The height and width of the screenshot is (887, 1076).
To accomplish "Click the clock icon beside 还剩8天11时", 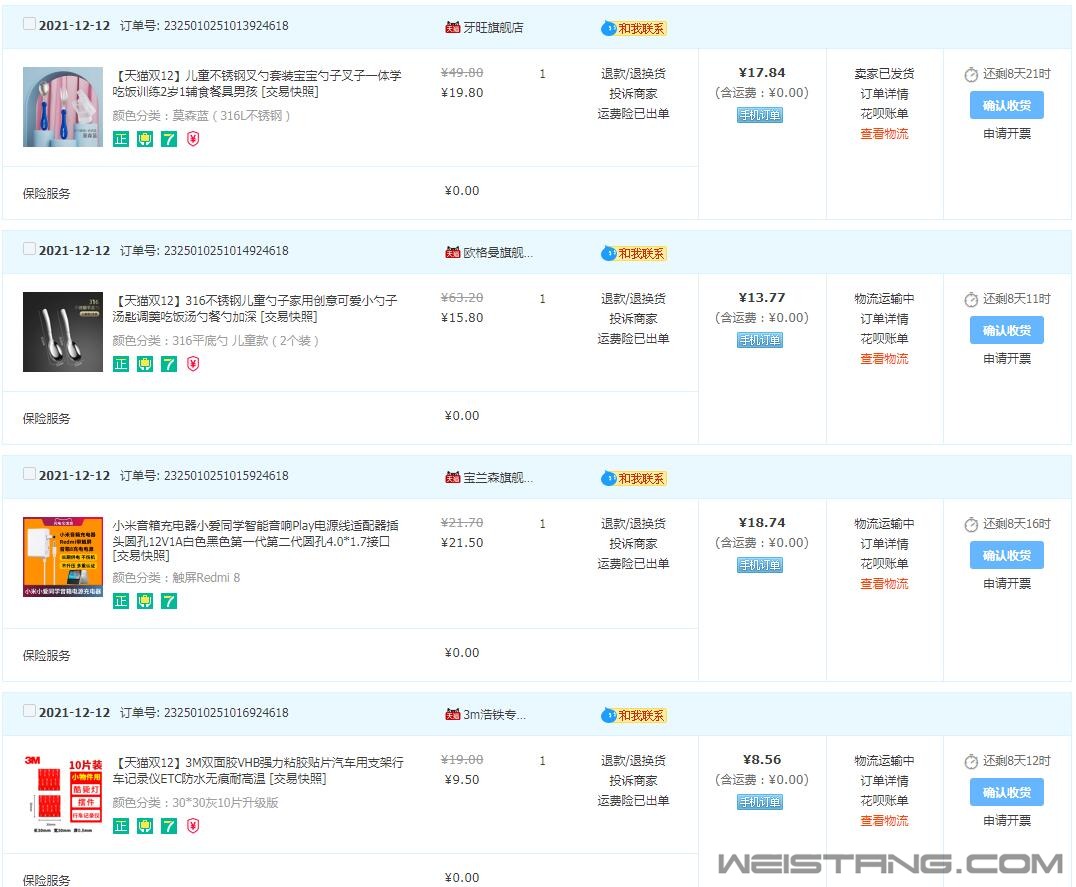I will (971, 300).
